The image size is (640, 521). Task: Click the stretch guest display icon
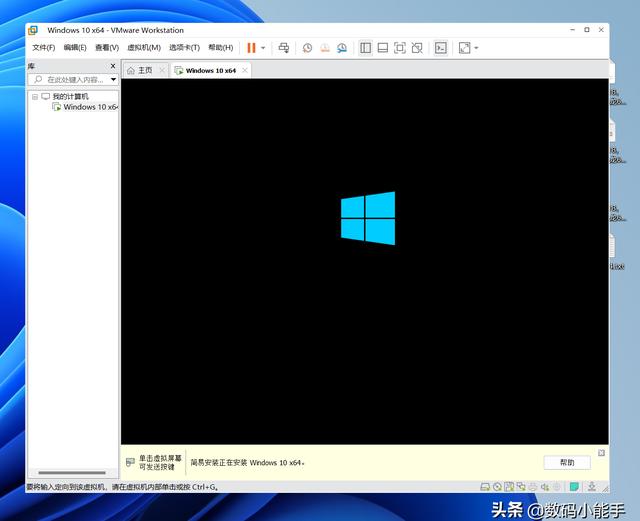pyautogui.click(x=464, y=48)
